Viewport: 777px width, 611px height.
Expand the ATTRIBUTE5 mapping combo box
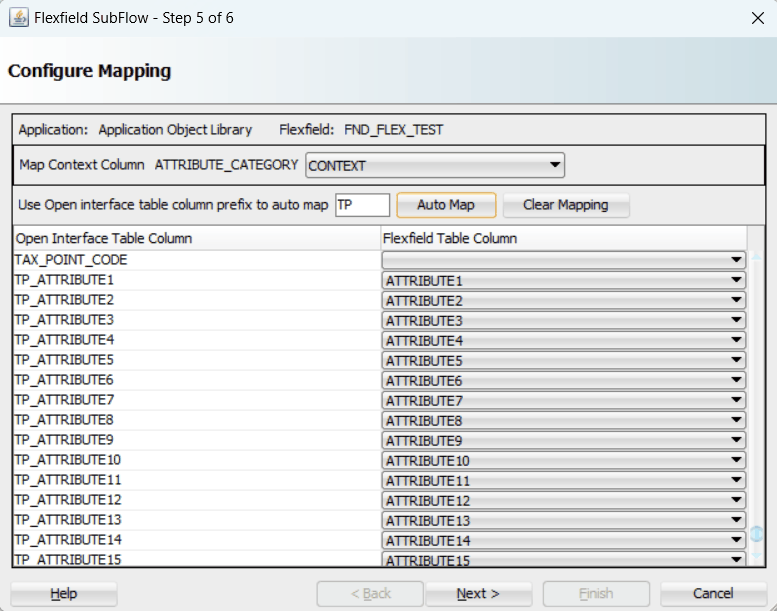[564, 360]
